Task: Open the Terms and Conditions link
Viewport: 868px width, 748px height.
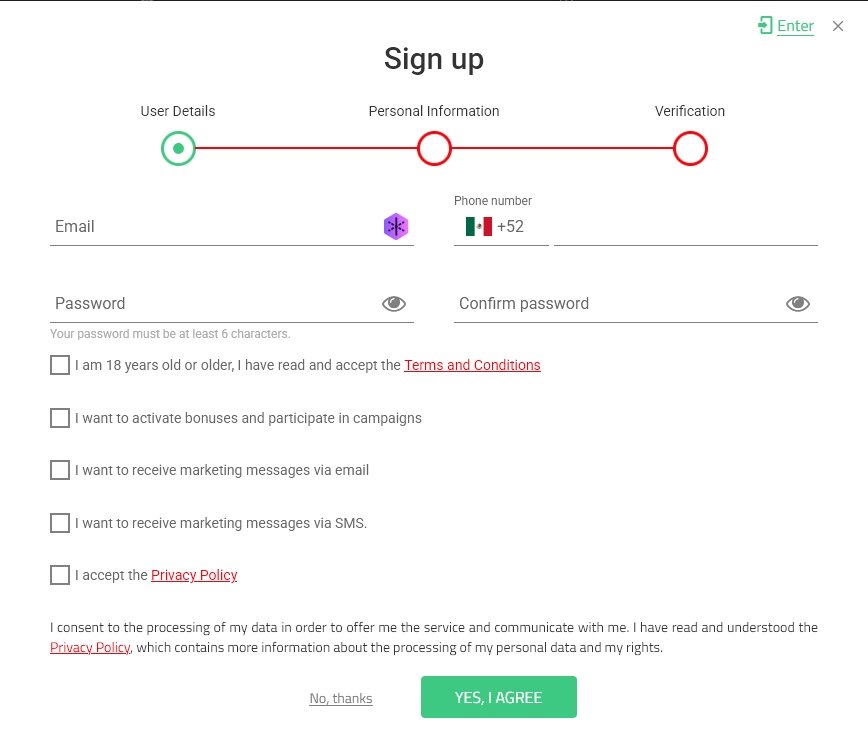Action: pyautogui.click(x=472, y=365)
